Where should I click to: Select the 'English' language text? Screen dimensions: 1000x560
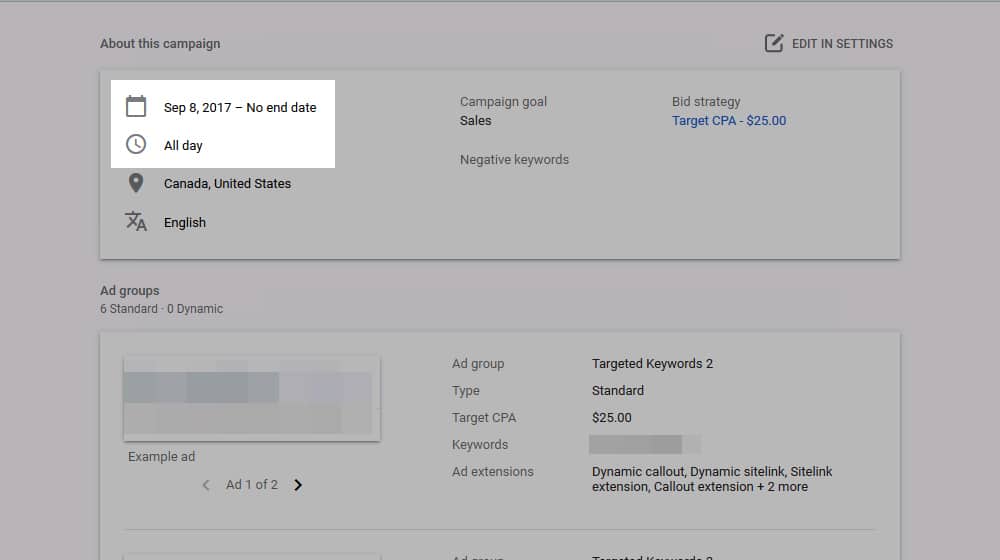[x=185, y=223]
